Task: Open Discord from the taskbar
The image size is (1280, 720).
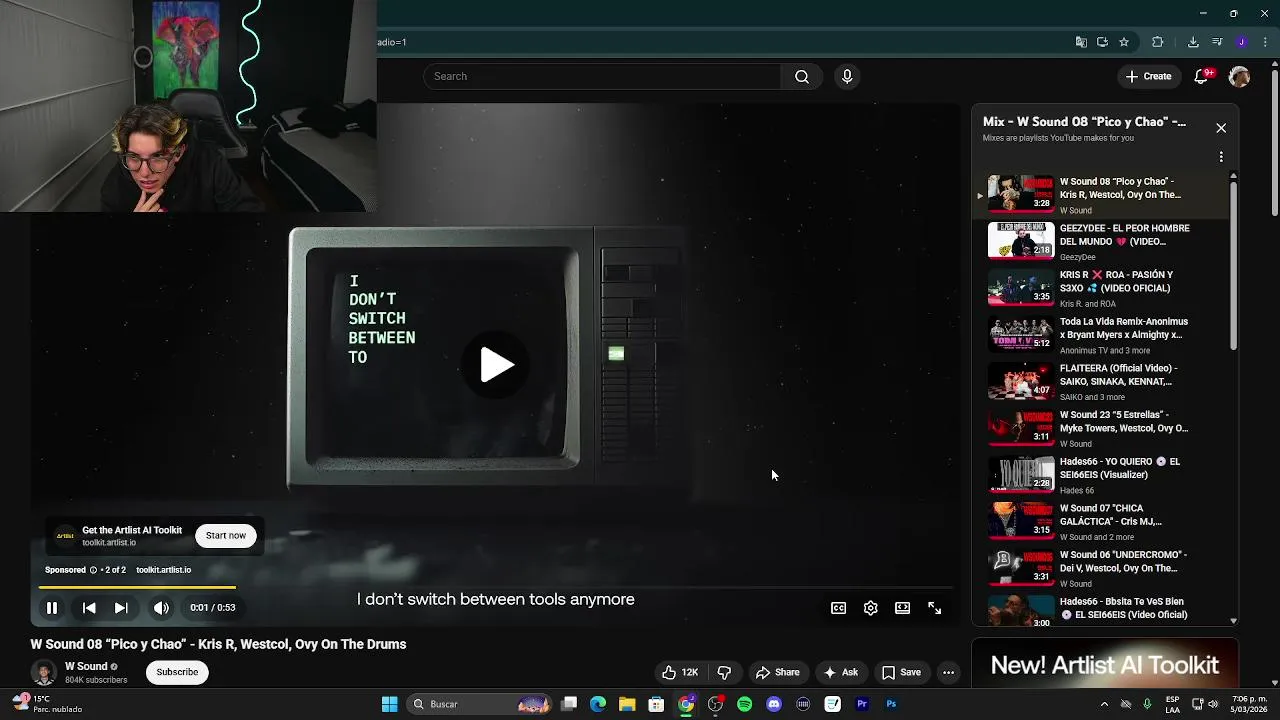Action: [x=774, y=704]
